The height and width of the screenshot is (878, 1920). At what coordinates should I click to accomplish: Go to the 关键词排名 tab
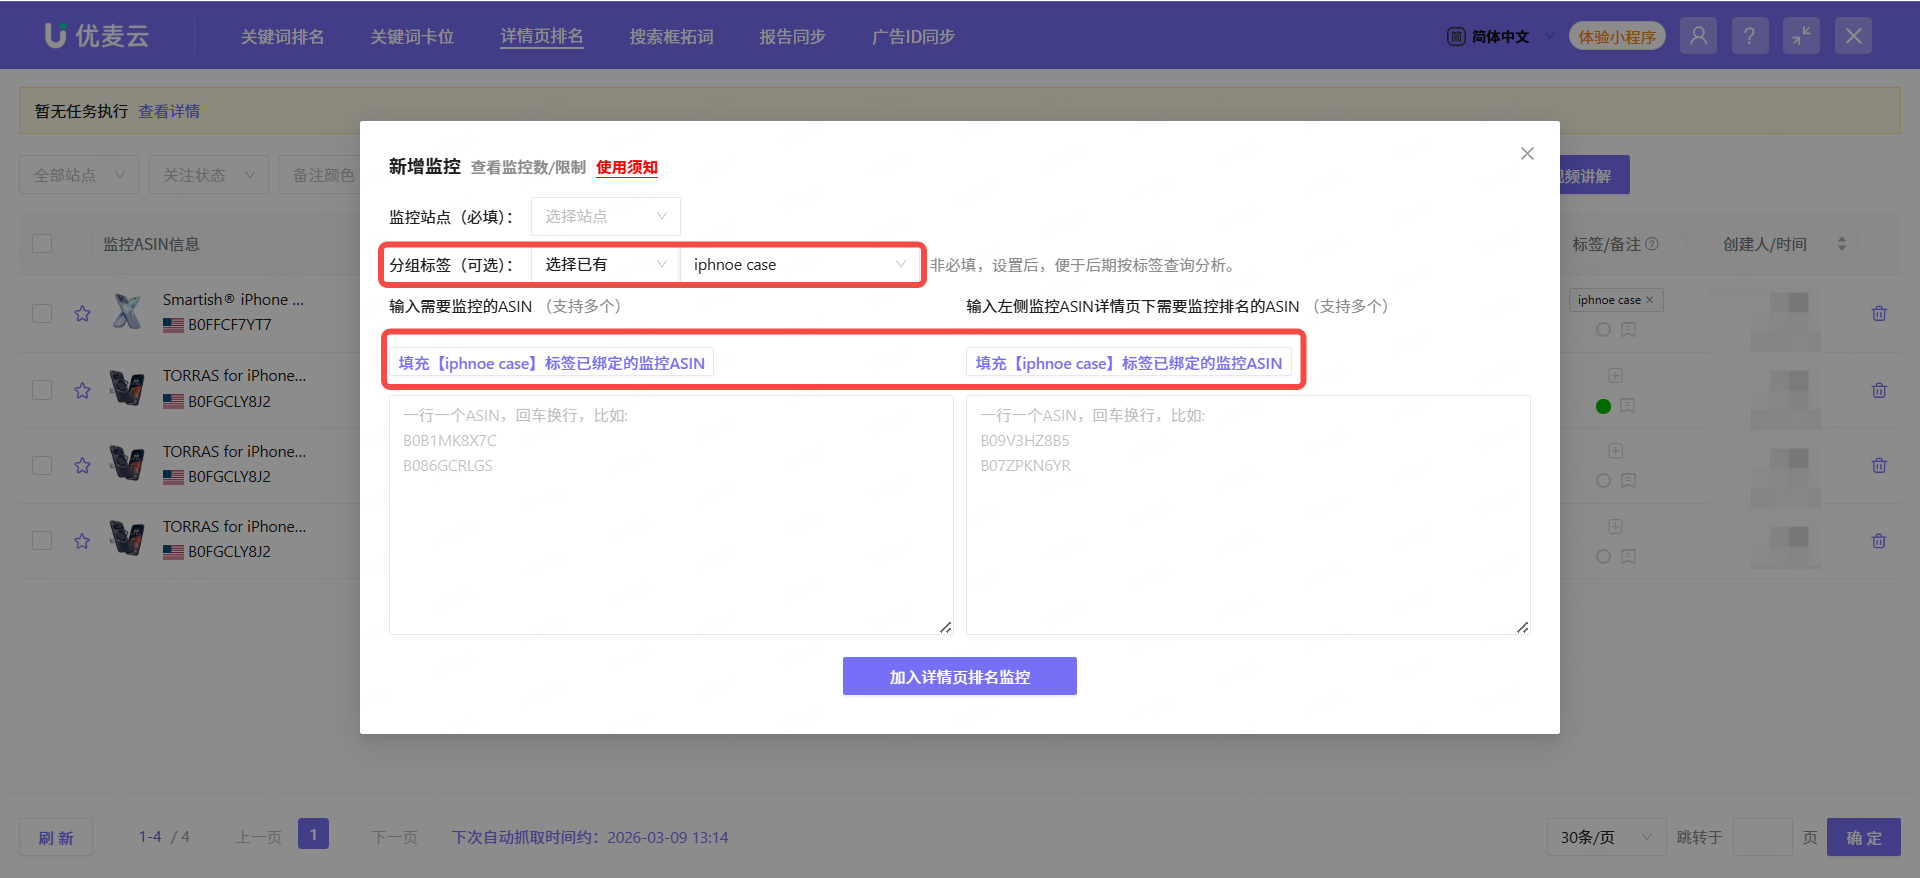(283, 37)
